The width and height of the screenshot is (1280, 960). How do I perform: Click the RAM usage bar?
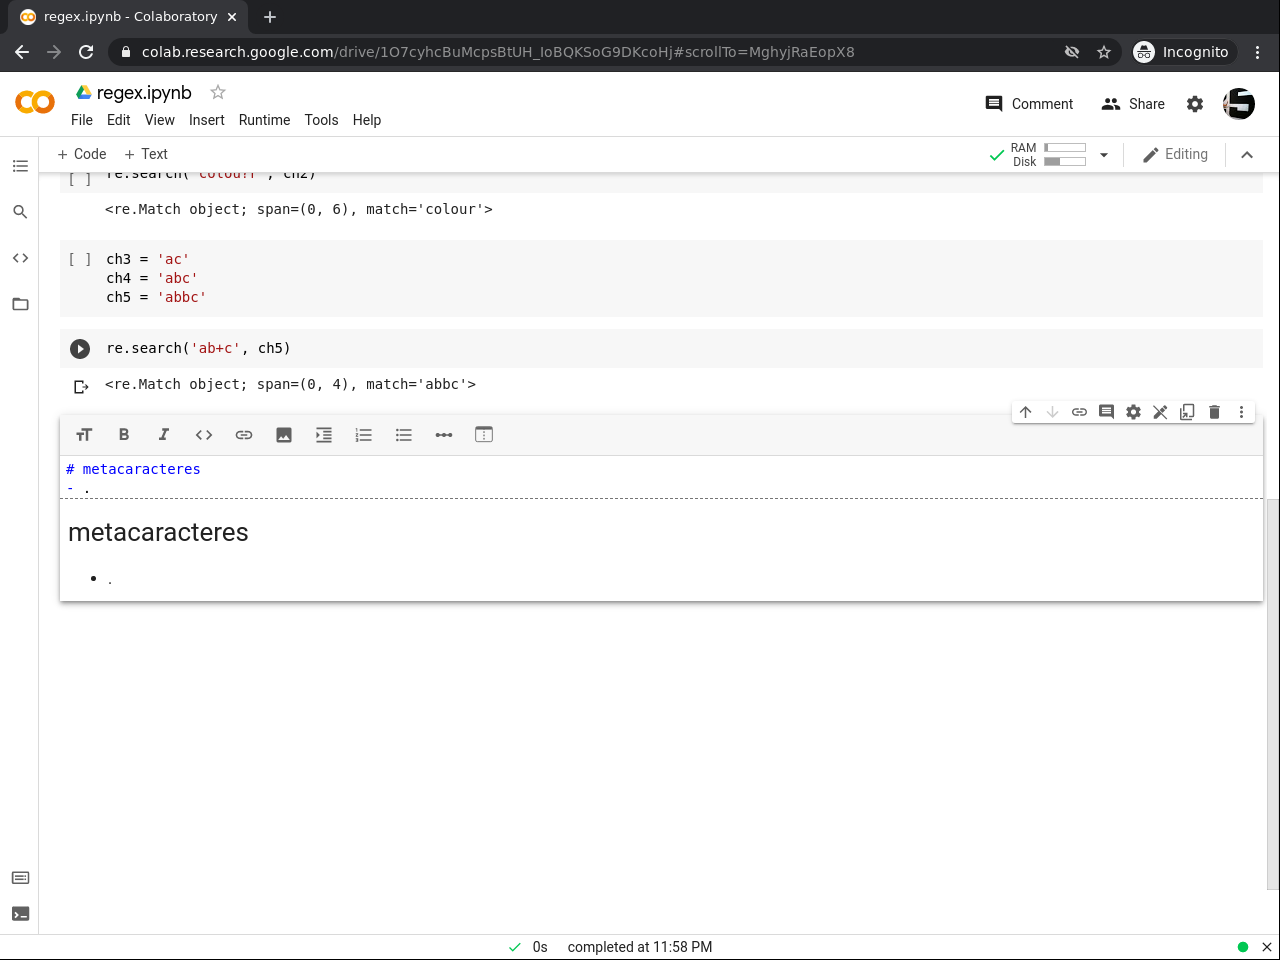[1065, 148]
